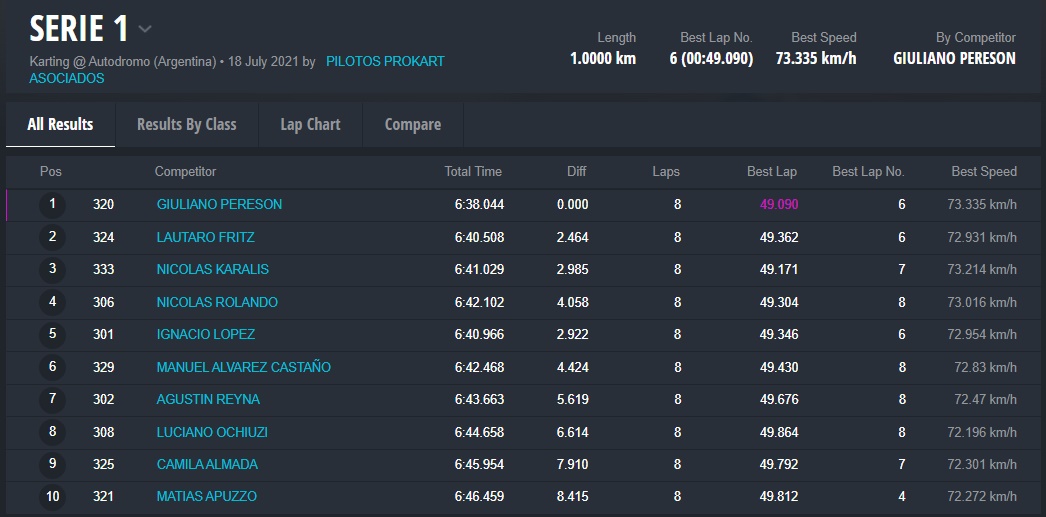The image size is (1046, 517).
Task: Click the position 10 circle badge
Action: point(52,497)
